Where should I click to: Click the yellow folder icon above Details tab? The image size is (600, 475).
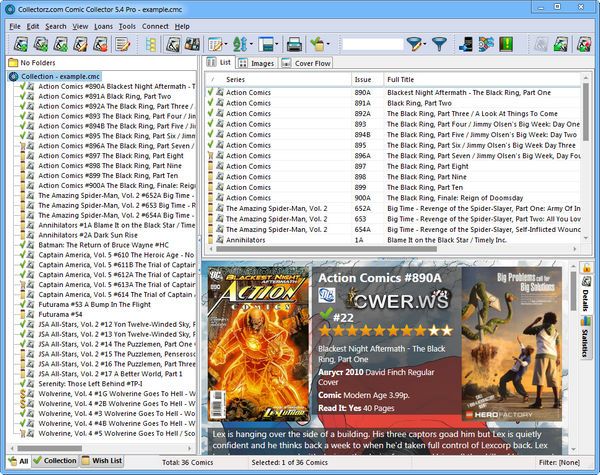click(x=586, y=269)
